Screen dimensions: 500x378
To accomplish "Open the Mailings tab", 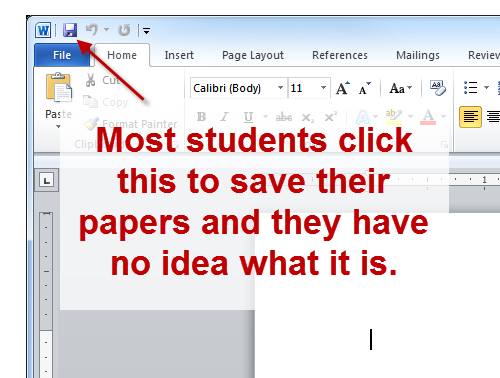I will [x=418, y=55].
